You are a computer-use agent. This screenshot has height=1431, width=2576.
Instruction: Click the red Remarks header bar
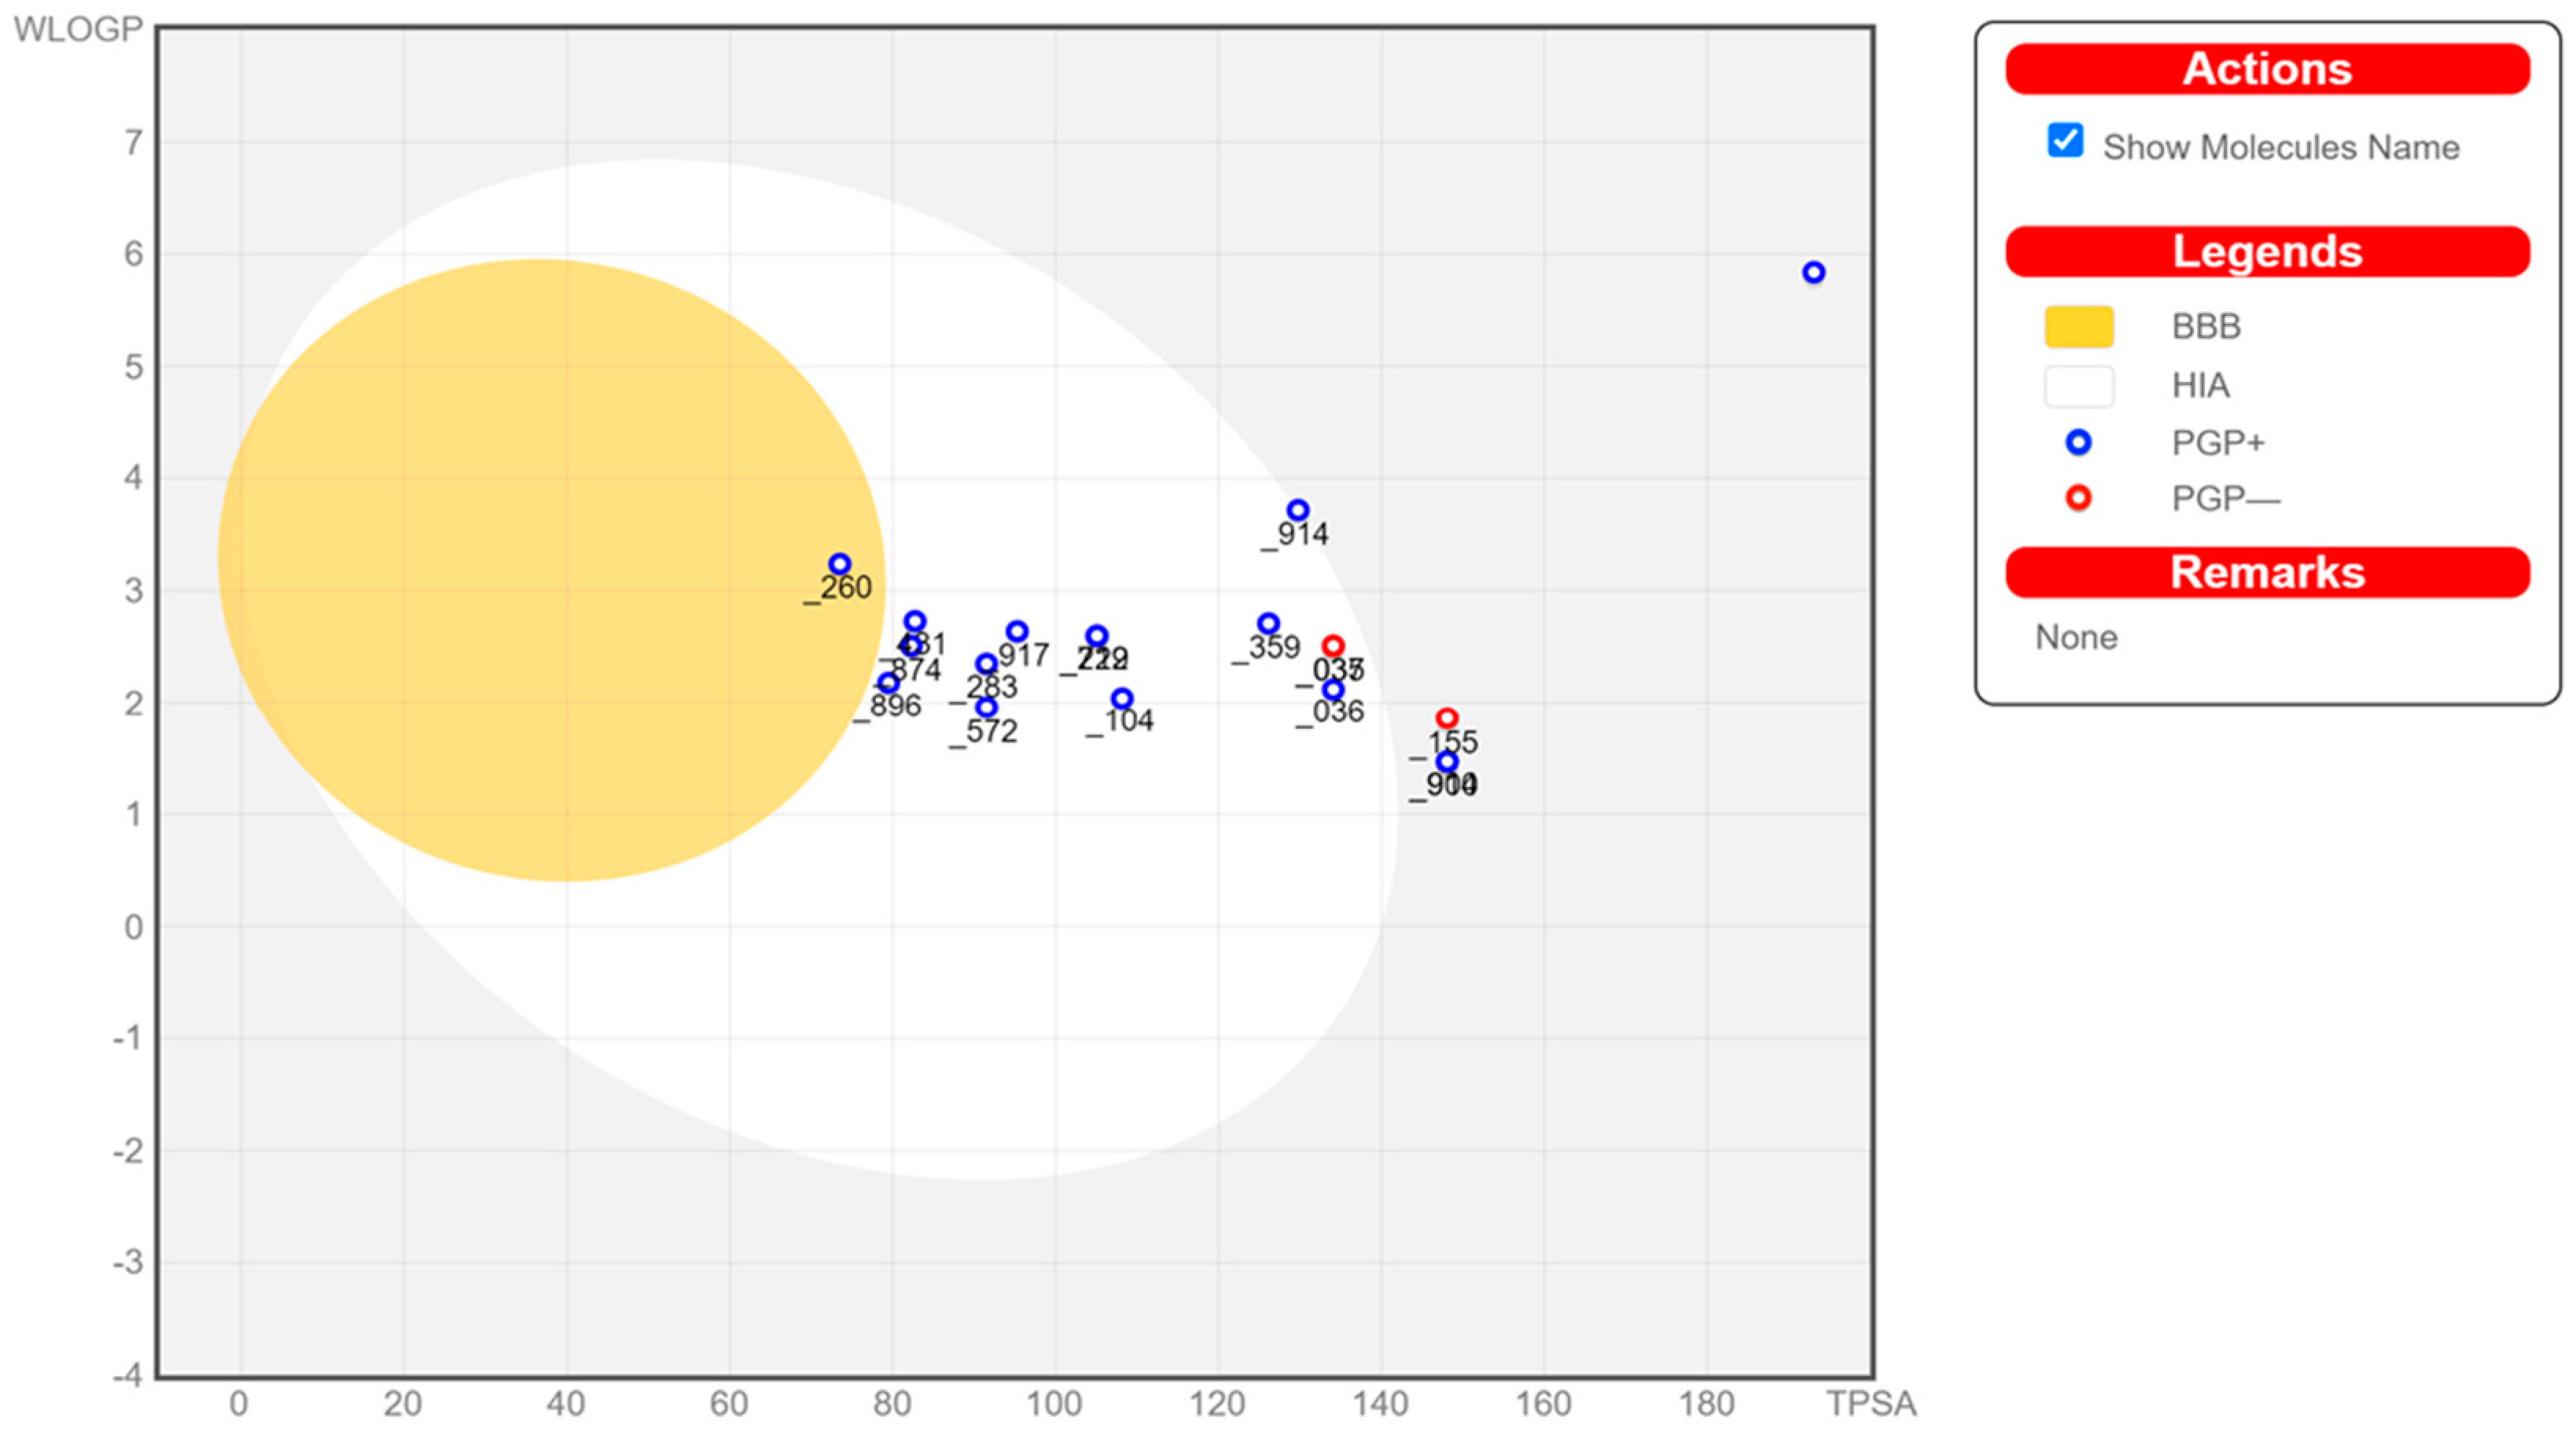tap(2267, 572)
